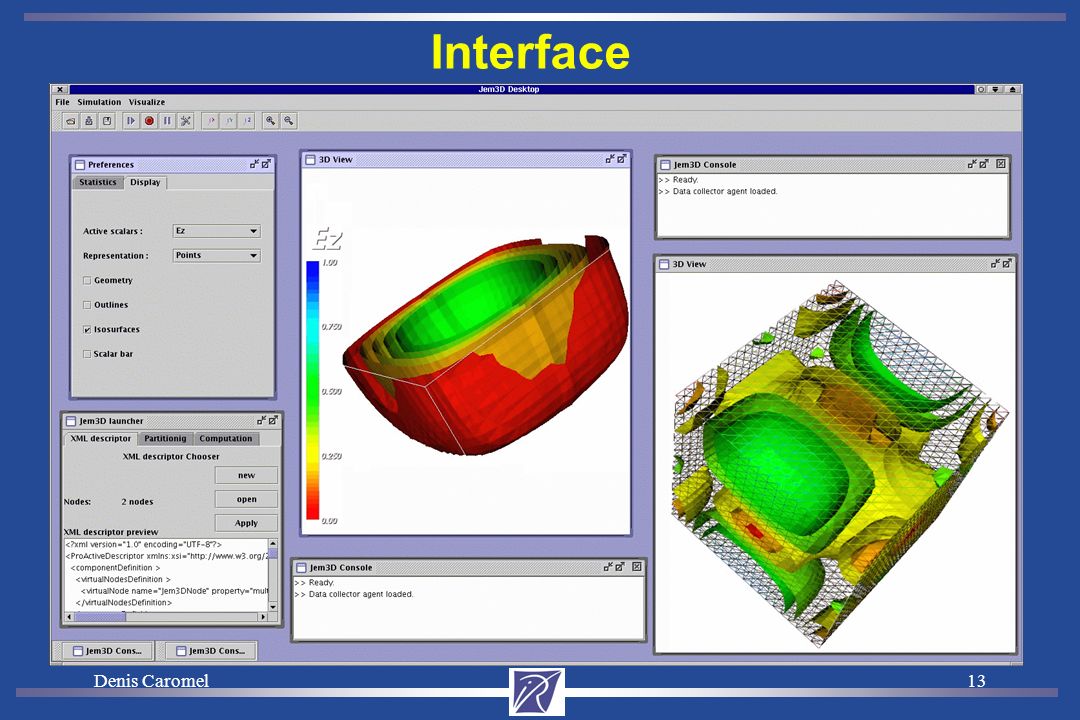Iconify the right 3D View window
This screenshot has width=1080, height=720.
point(995,263)
